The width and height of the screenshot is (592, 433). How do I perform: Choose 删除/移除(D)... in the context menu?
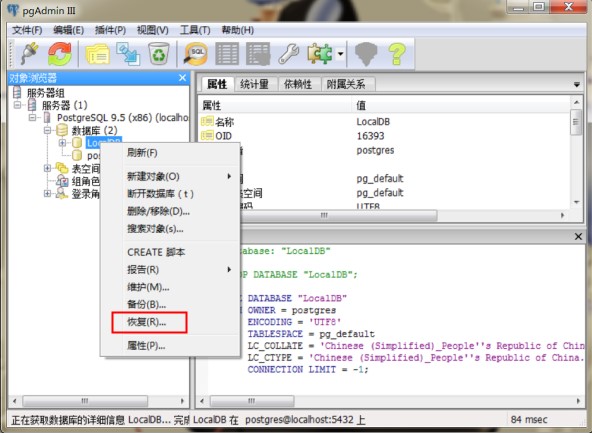pyautogui.click(x=170, y=211)
